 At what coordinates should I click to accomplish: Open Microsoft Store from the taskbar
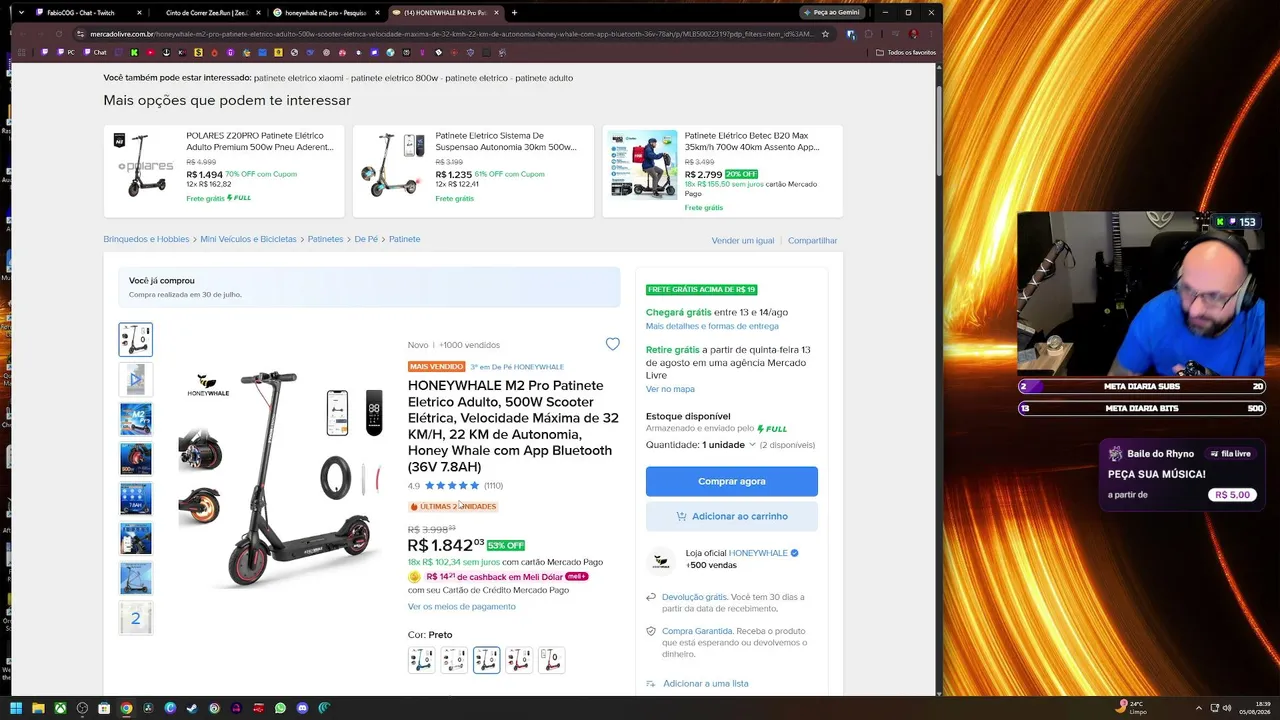(x=104, y=708)
